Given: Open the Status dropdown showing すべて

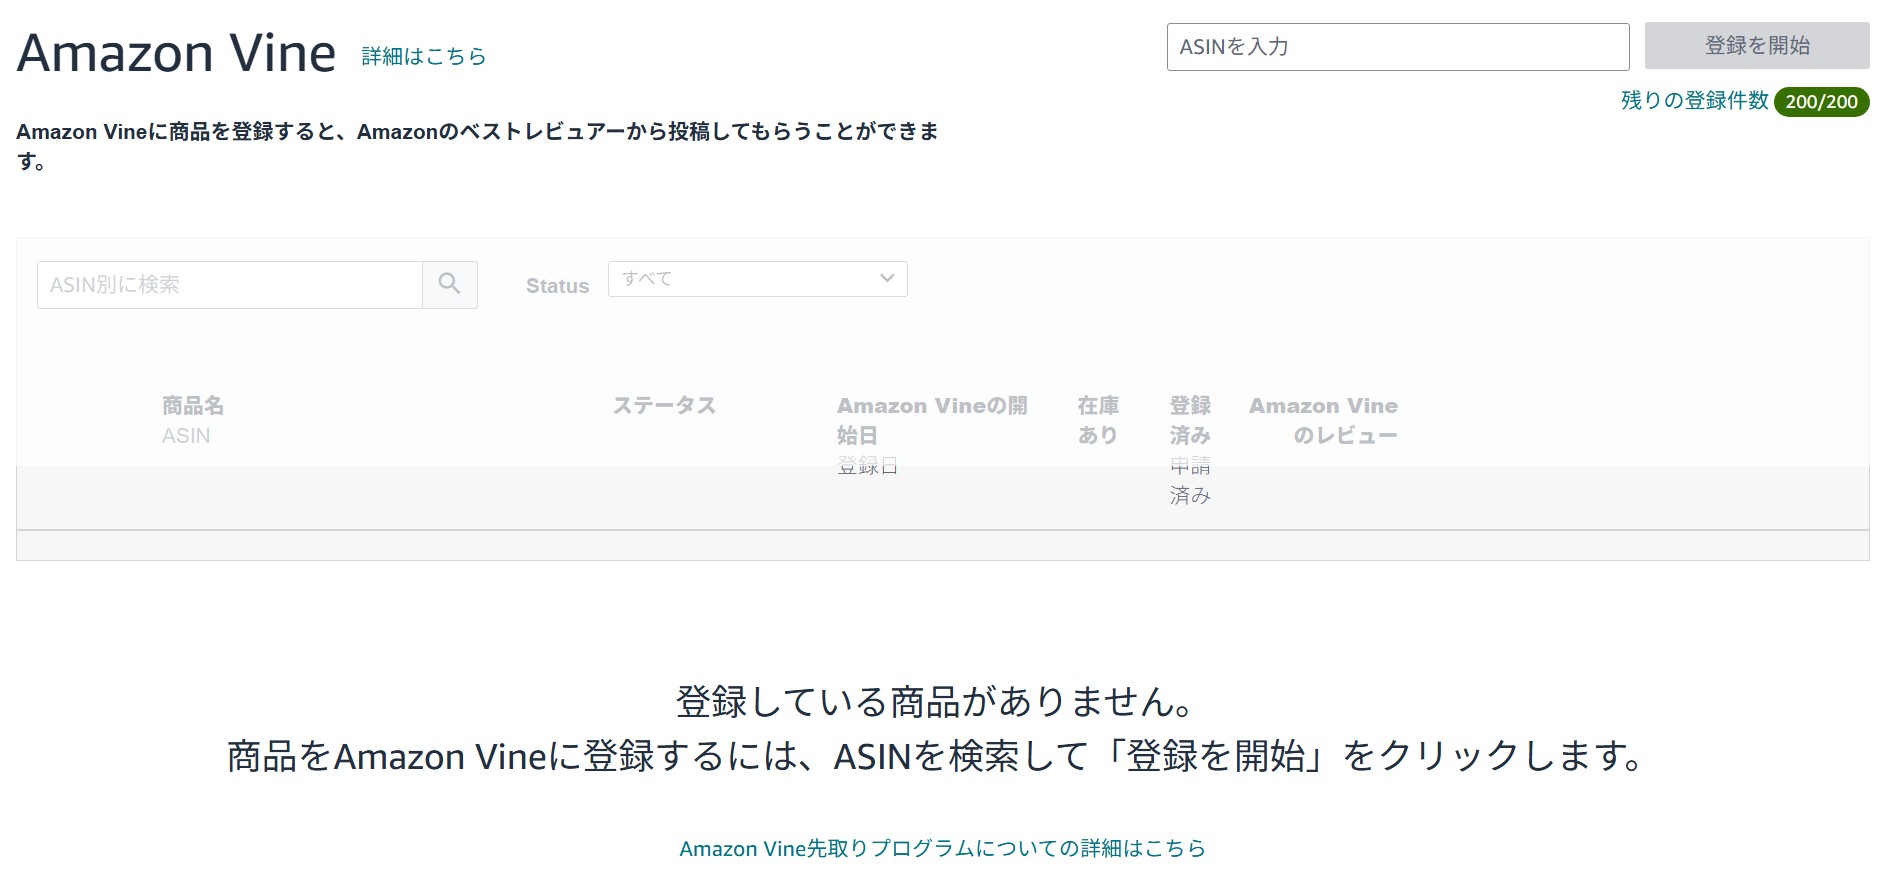Looking at the screenshot, I should pyautogui.click(x=758, y=279).
